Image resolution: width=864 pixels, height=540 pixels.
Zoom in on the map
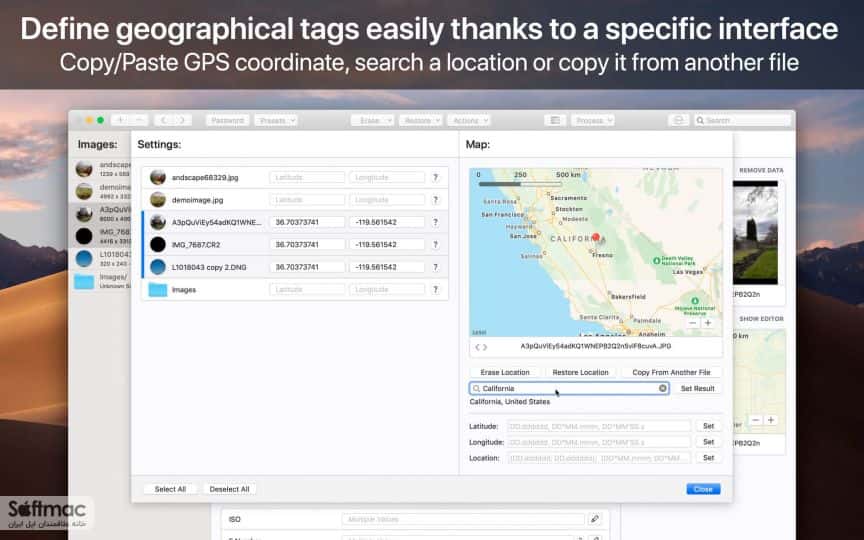click(x=708, y=323)
